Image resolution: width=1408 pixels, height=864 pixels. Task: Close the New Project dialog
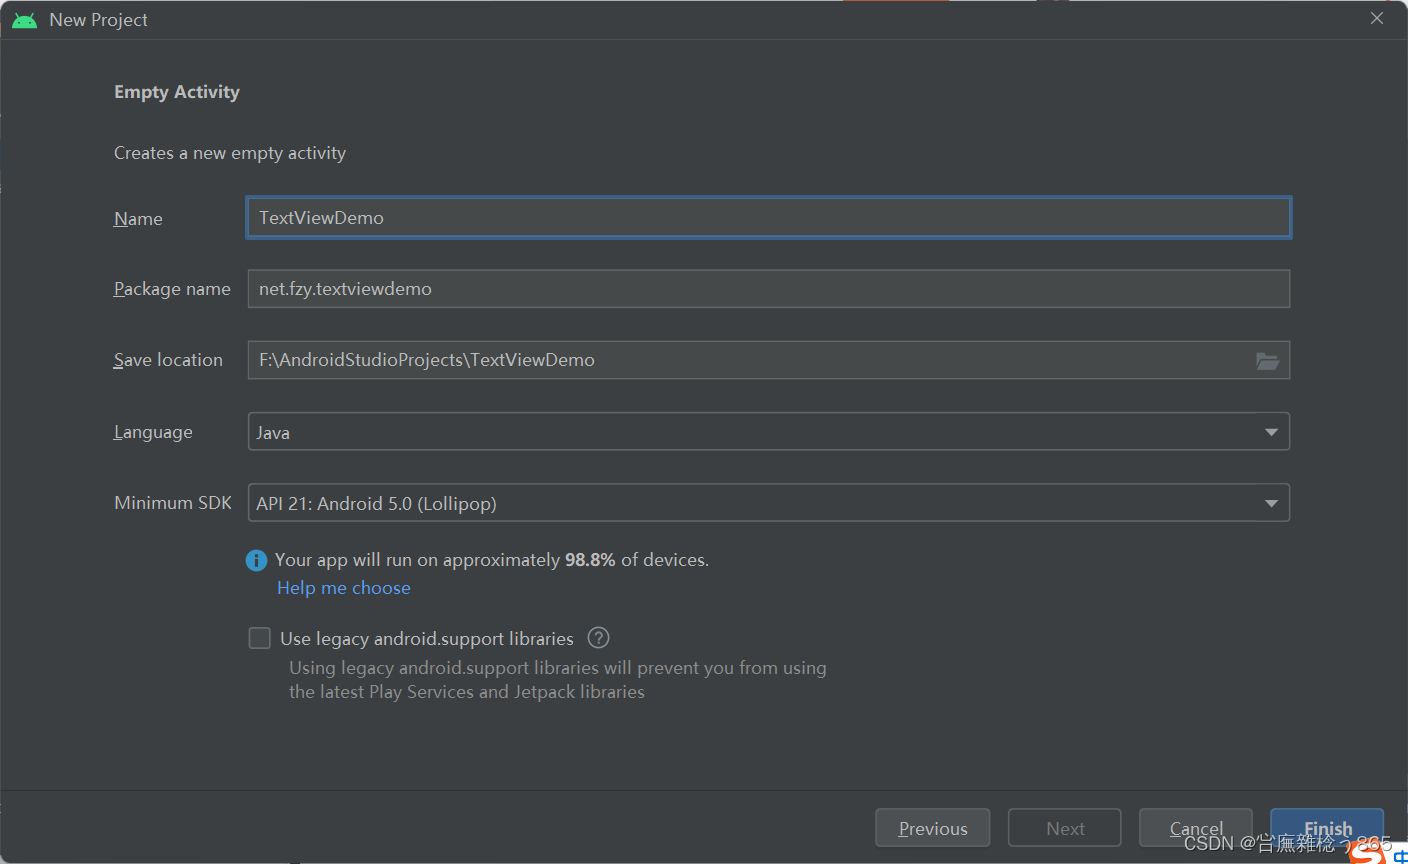click(1377, 19)
